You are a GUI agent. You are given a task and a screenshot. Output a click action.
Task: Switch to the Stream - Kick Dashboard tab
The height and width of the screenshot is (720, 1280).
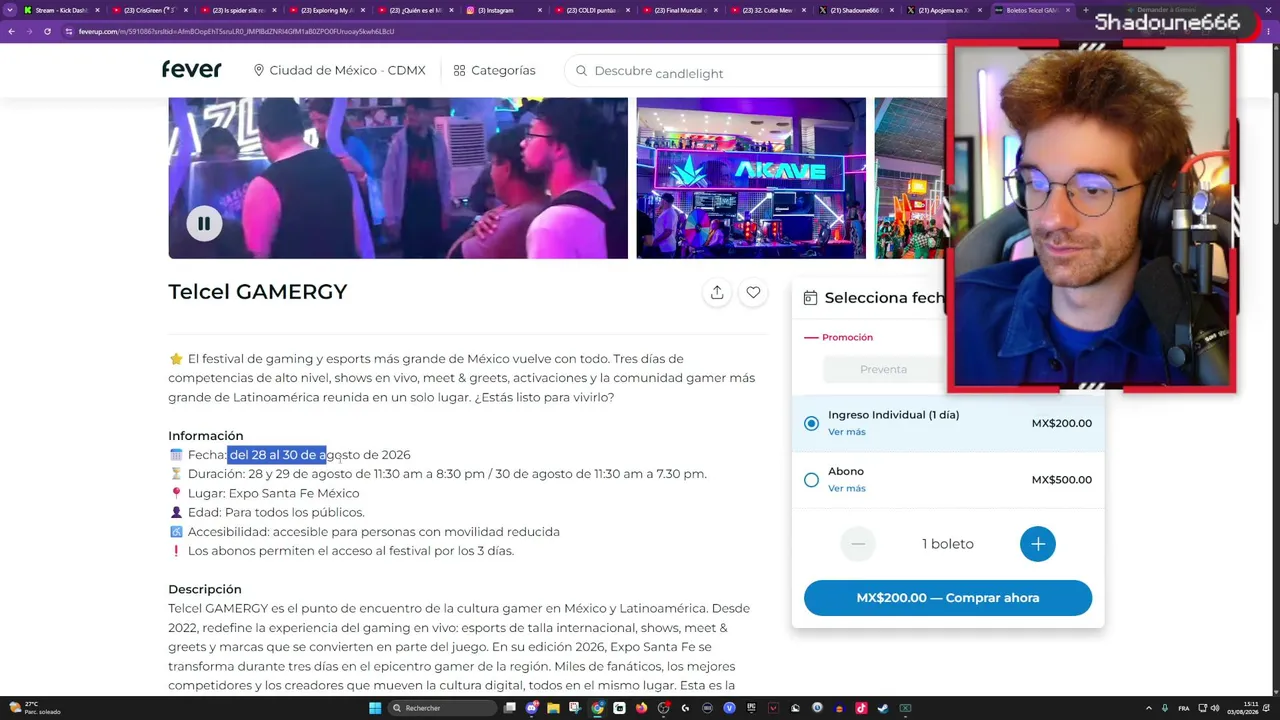[62, 10]
